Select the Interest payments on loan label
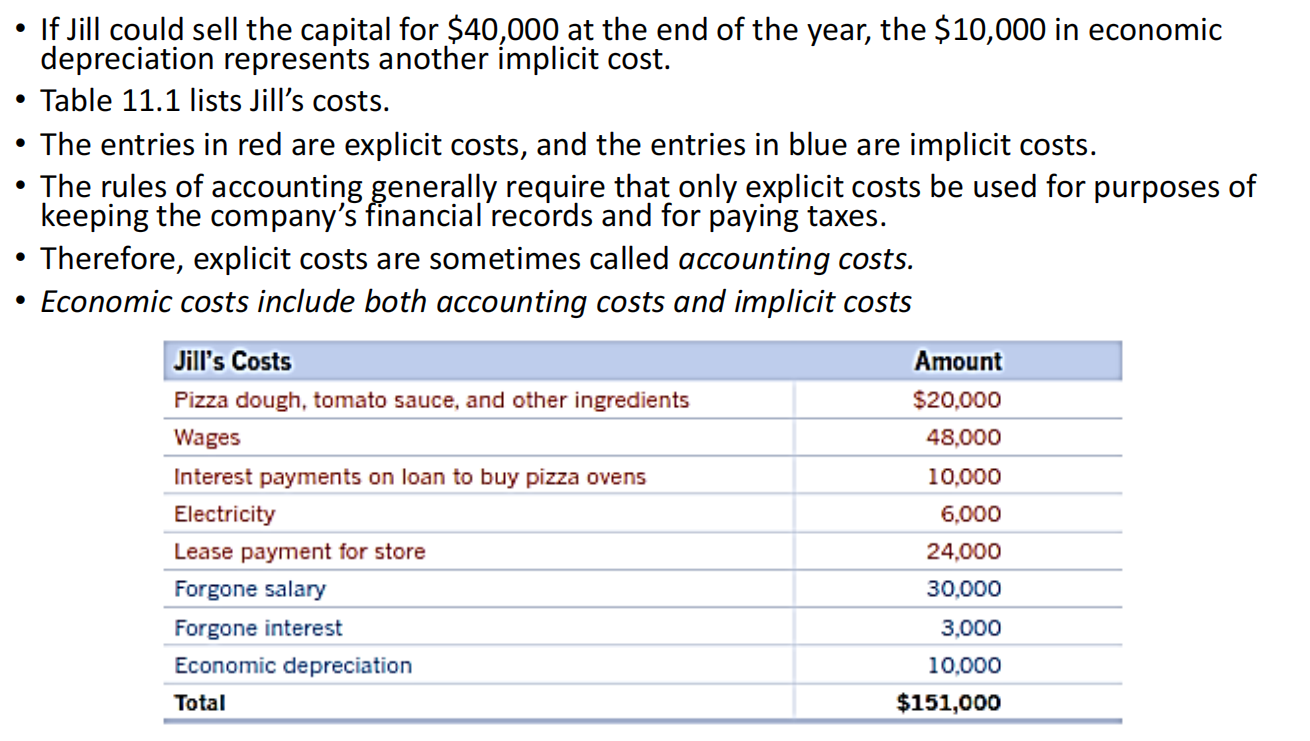The height and width of the screenshot is (741, 1310). point(410,476)
